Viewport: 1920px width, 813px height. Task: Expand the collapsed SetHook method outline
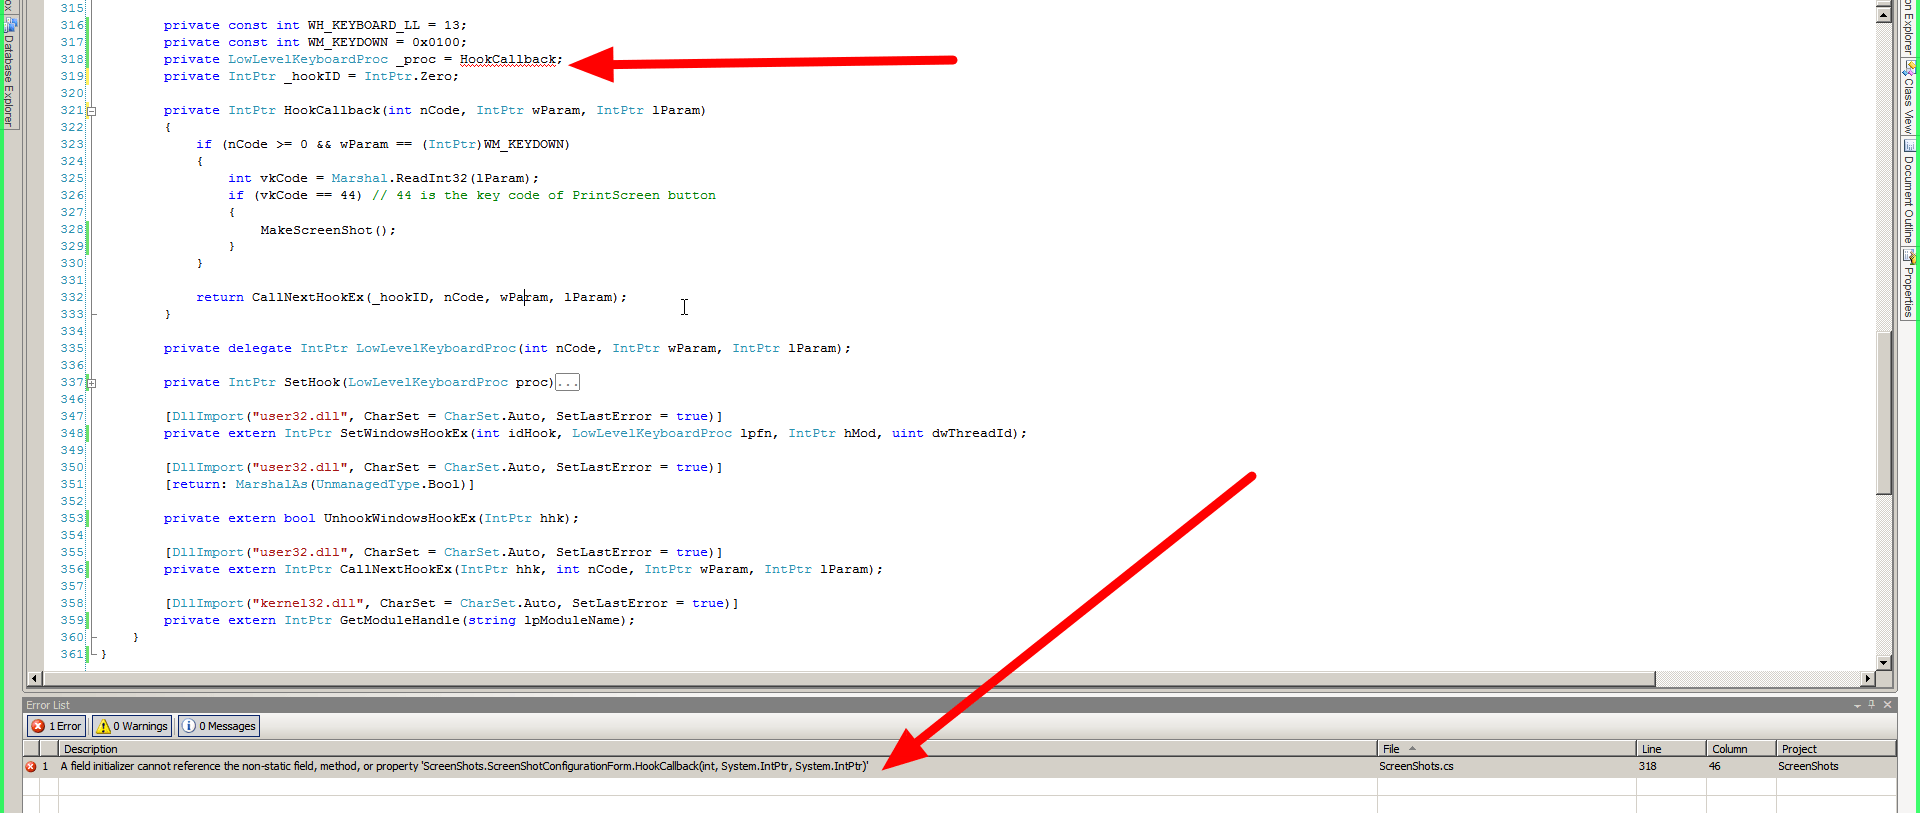pos(91,383)
